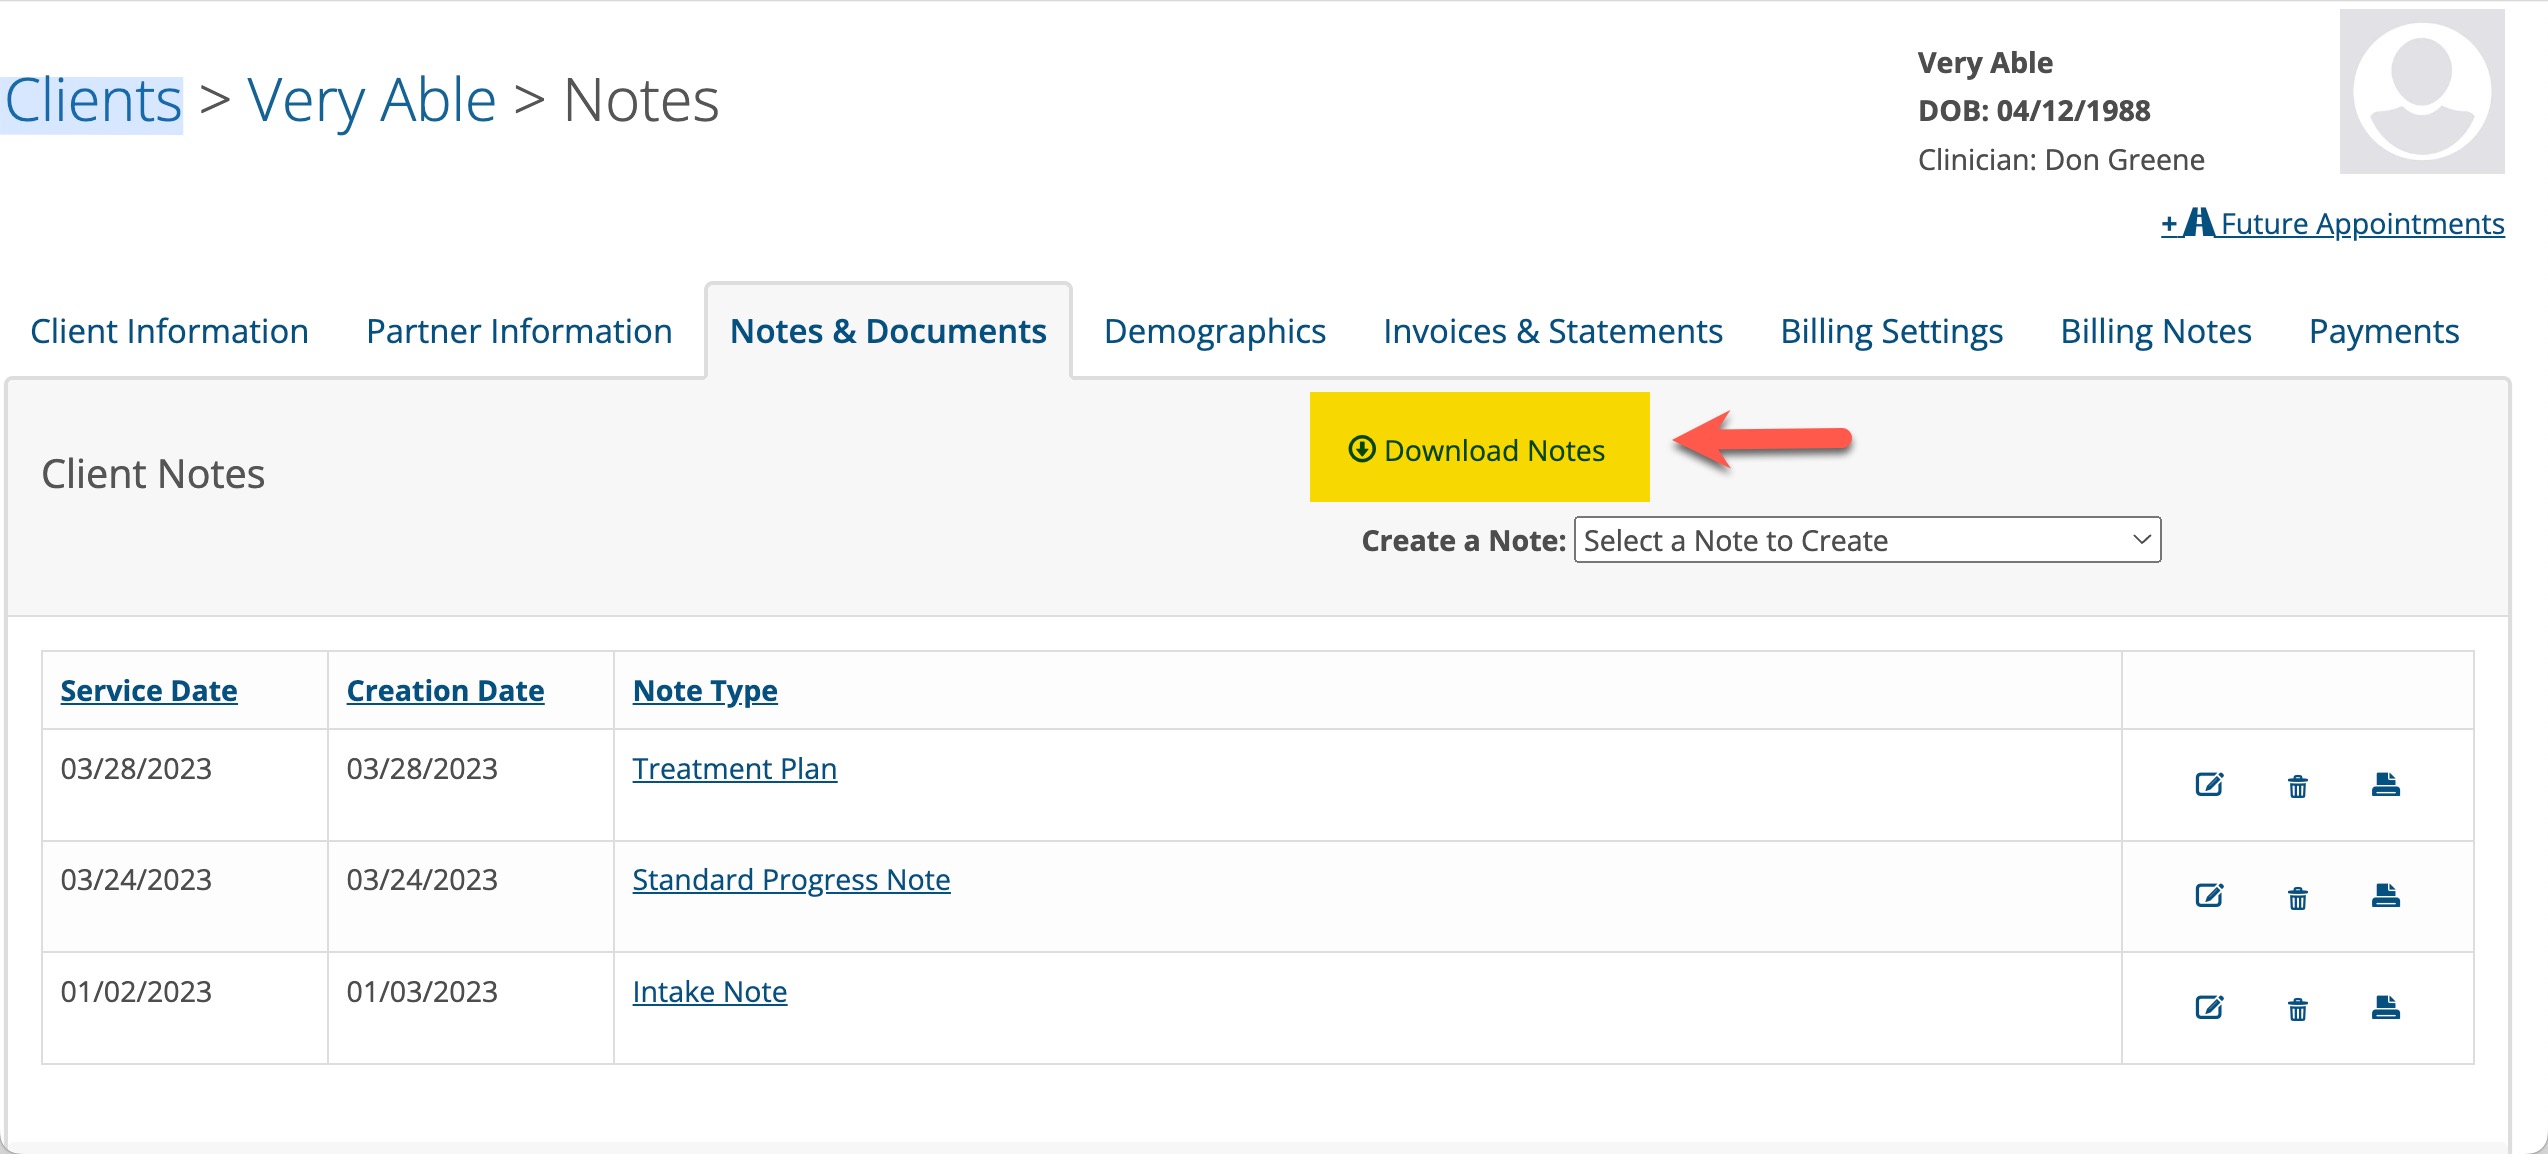Navigate back to Clients breadcrumb

point(90,97)
